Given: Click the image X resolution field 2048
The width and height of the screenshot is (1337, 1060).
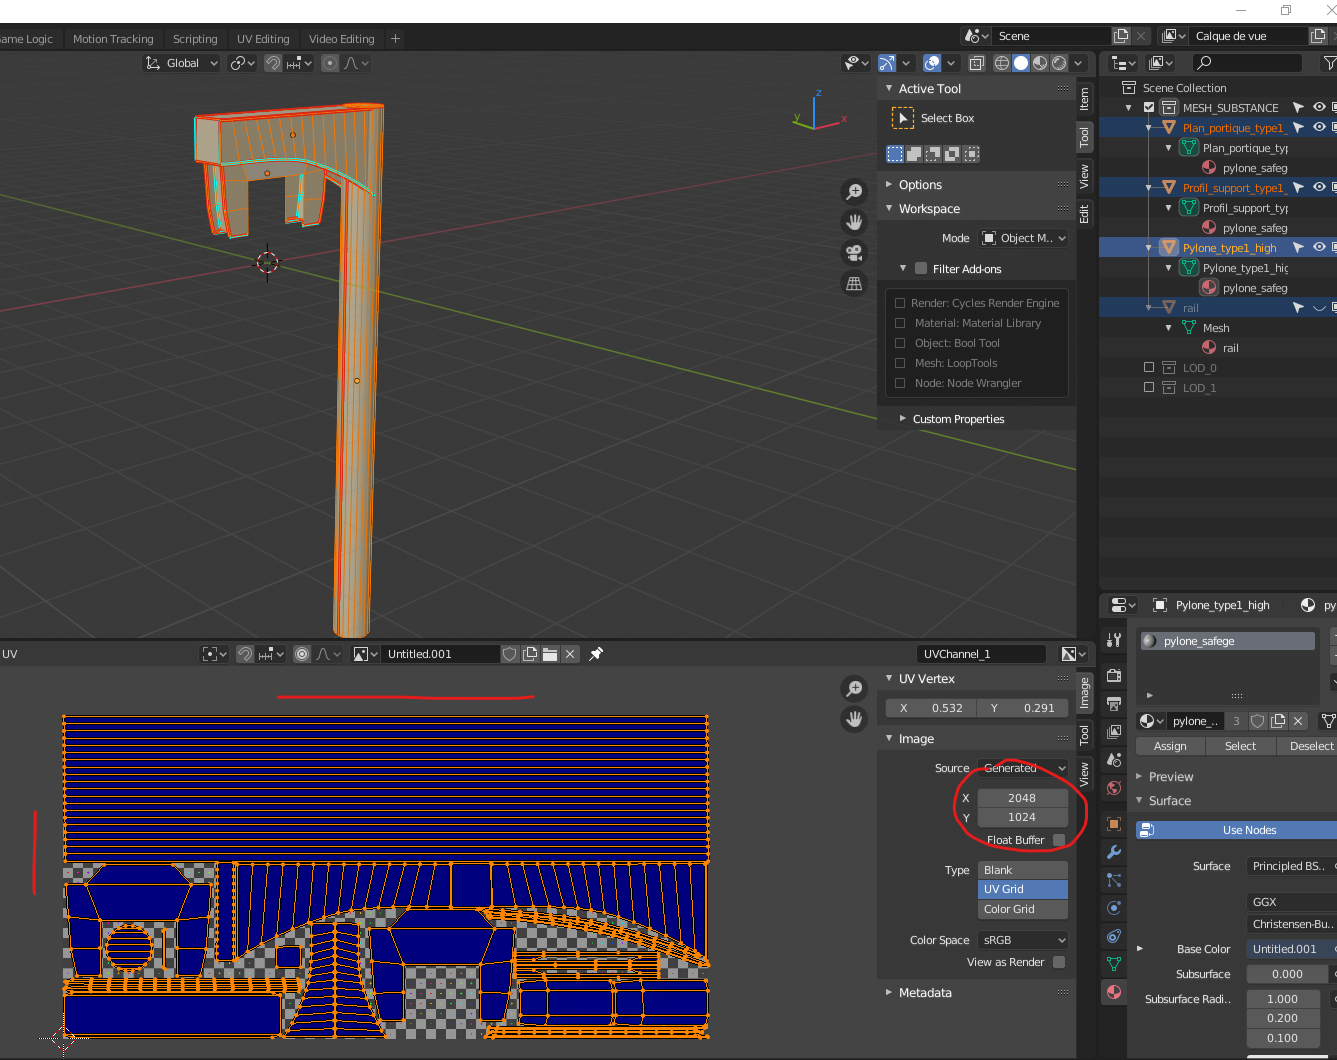Looking at the screenshot, I should pos(1022,798).
